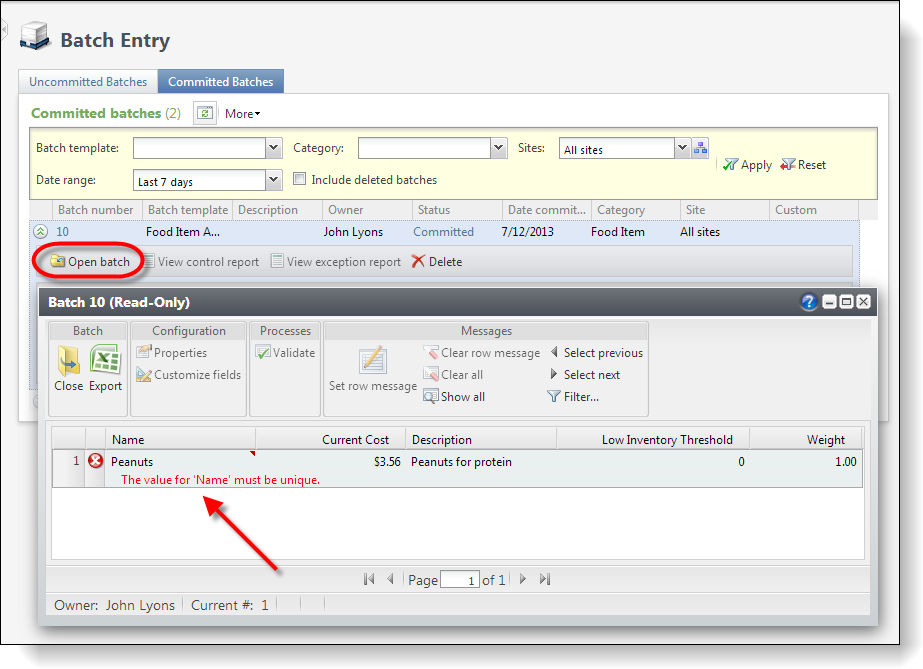Click the Set row message icon

click(373, 360)
